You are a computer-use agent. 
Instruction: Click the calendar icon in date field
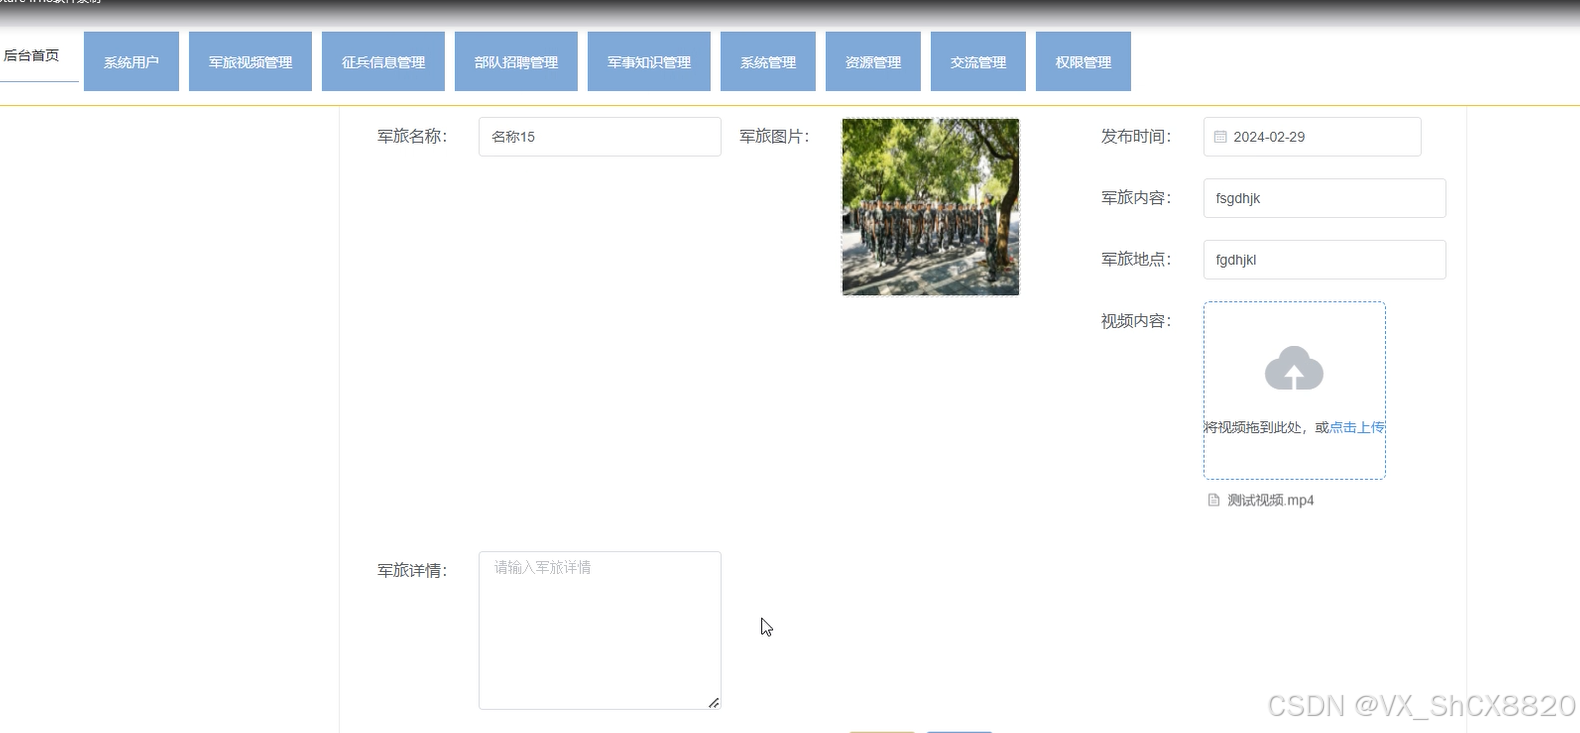(x=1220, y=137)
